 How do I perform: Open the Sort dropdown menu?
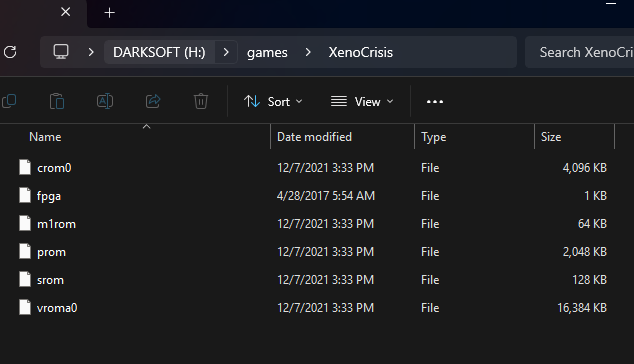click(x=273, y=102)
